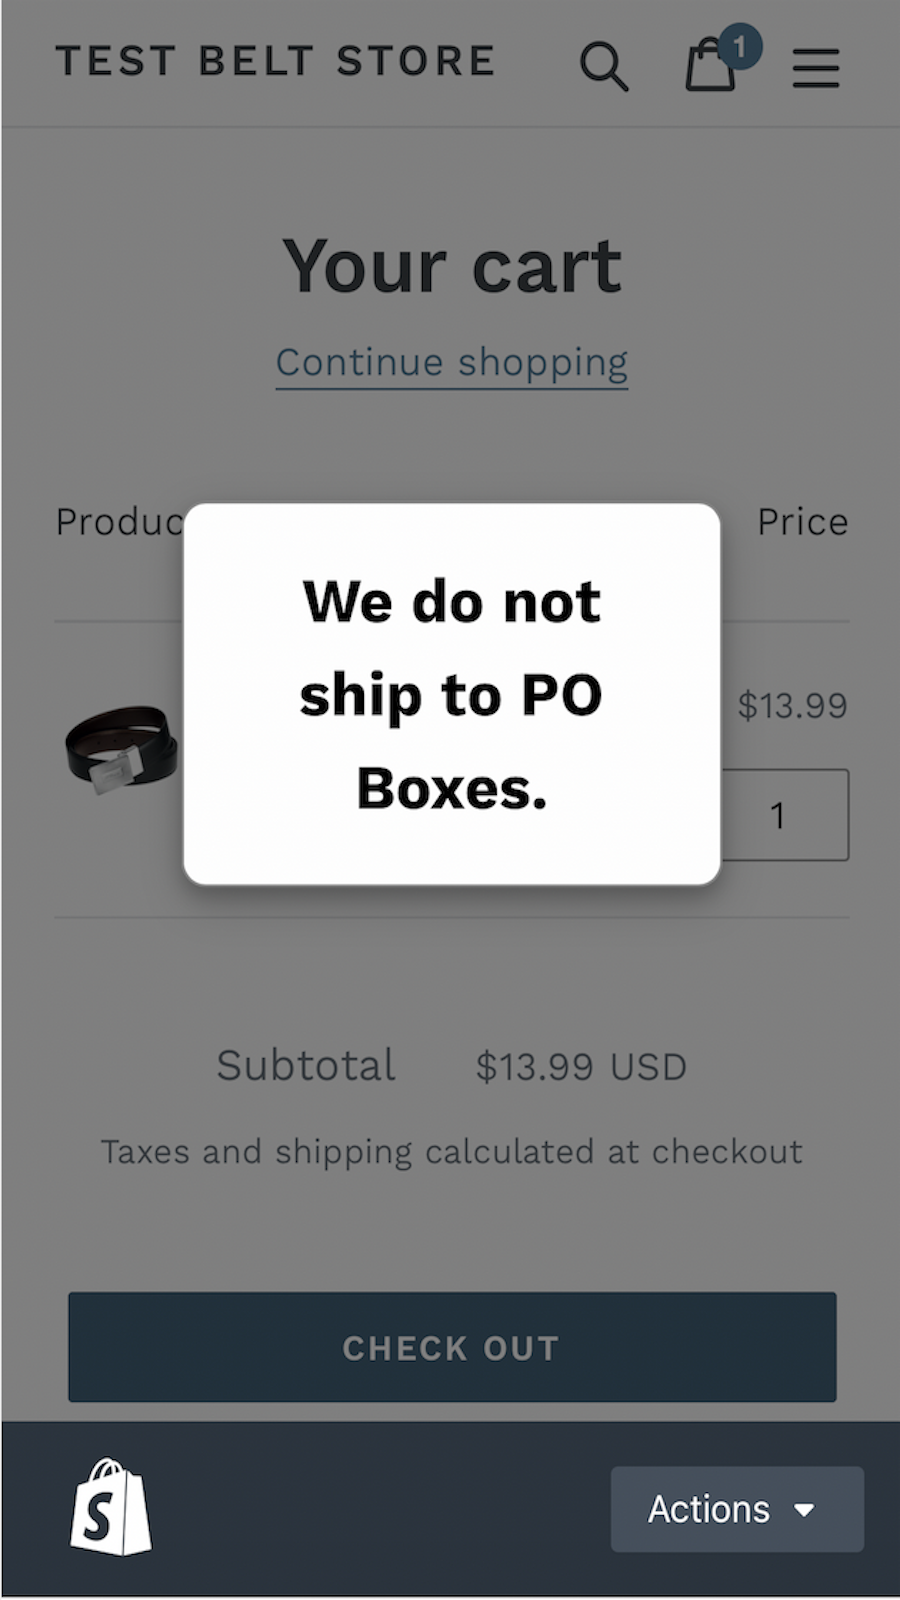Click the taxes and shipping notice
The width and height of the screenshot is (900, 1600).
tap(451, 1151)
